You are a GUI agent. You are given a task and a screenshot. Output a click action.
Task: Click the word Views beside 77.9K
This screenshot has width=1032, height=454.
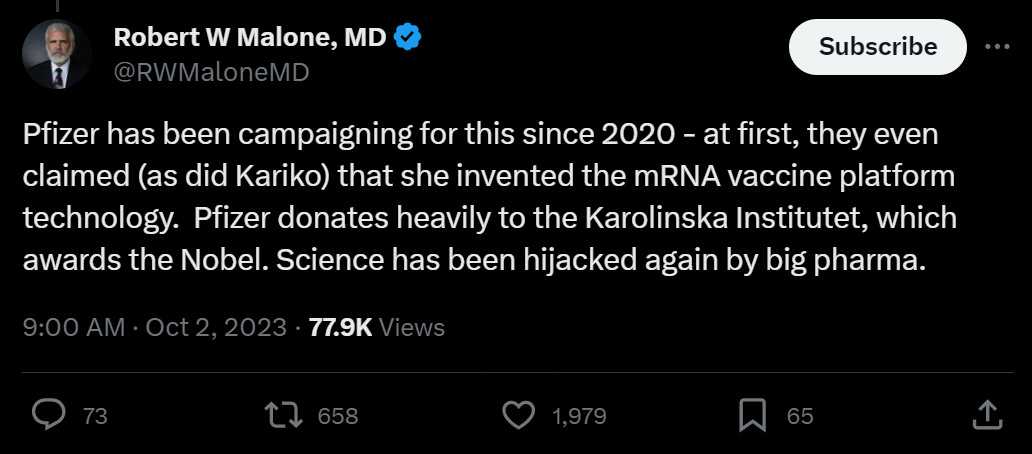click(x=413, y=327)
